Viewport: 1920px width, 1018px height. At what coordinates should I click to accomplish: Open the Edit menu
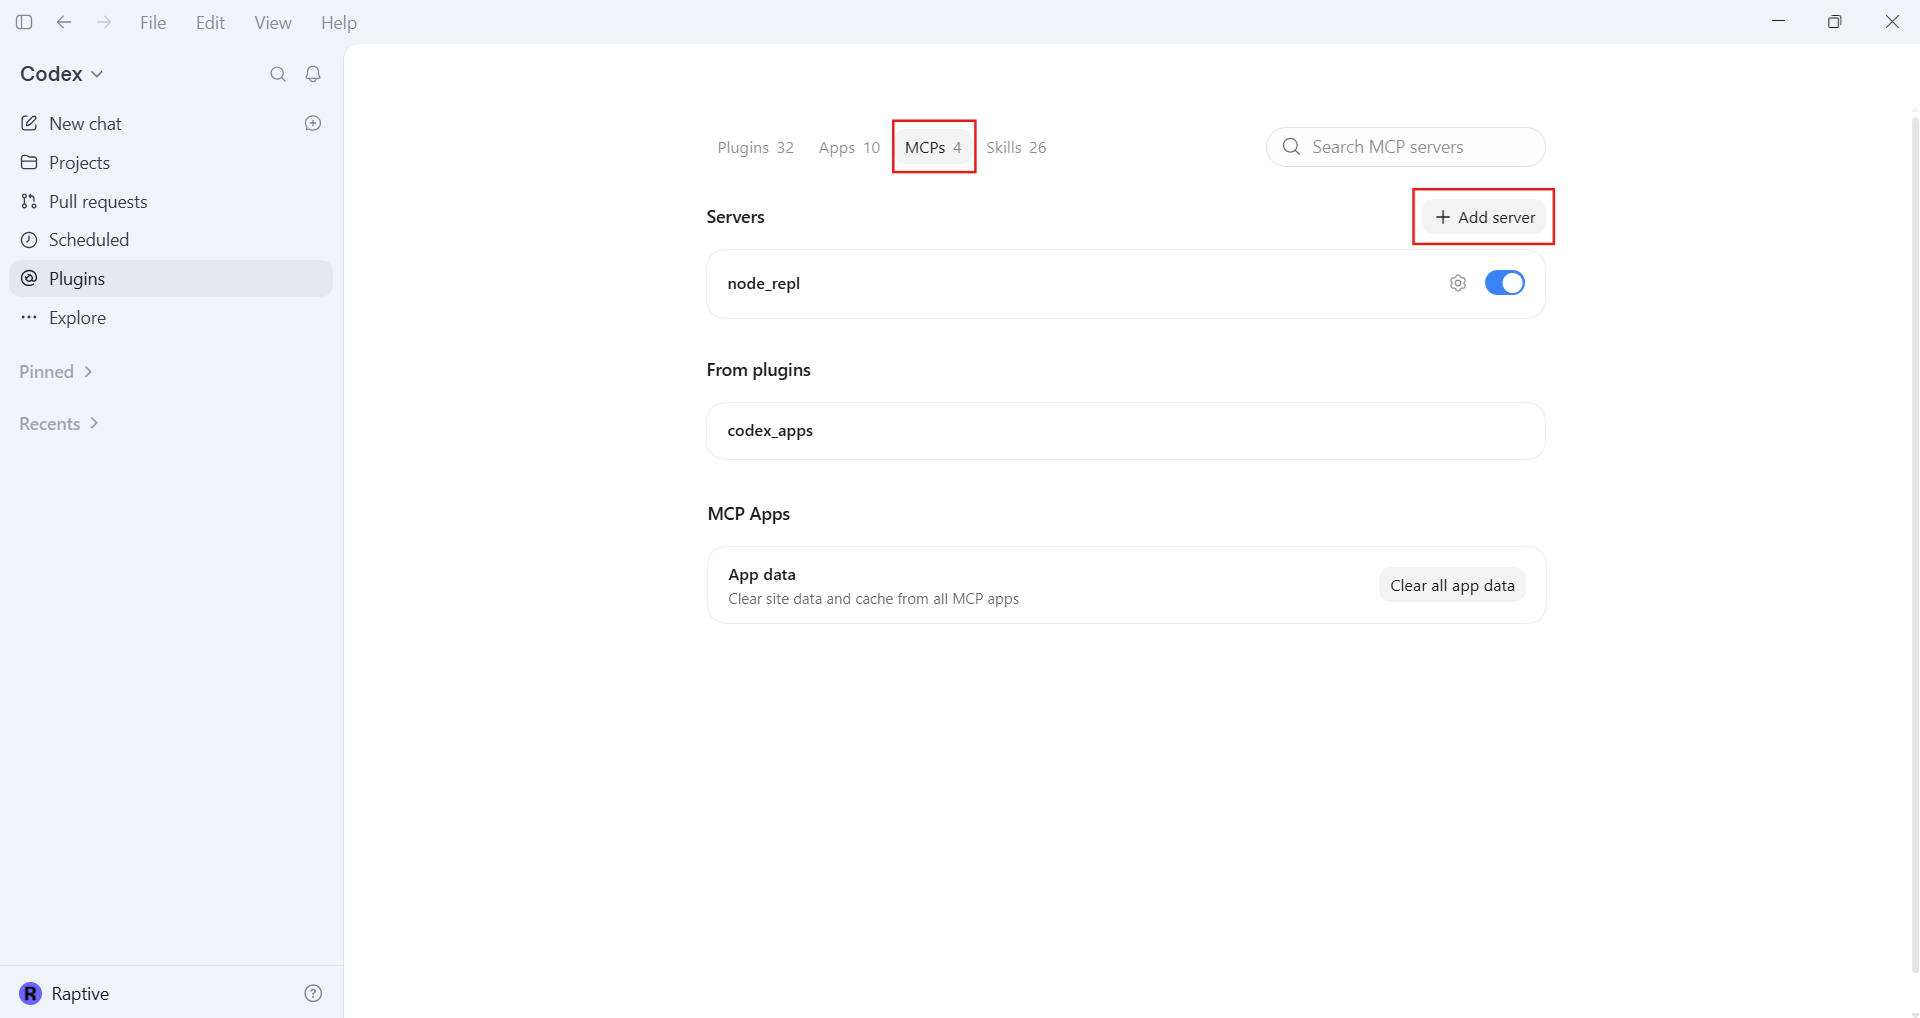[210, 22]
